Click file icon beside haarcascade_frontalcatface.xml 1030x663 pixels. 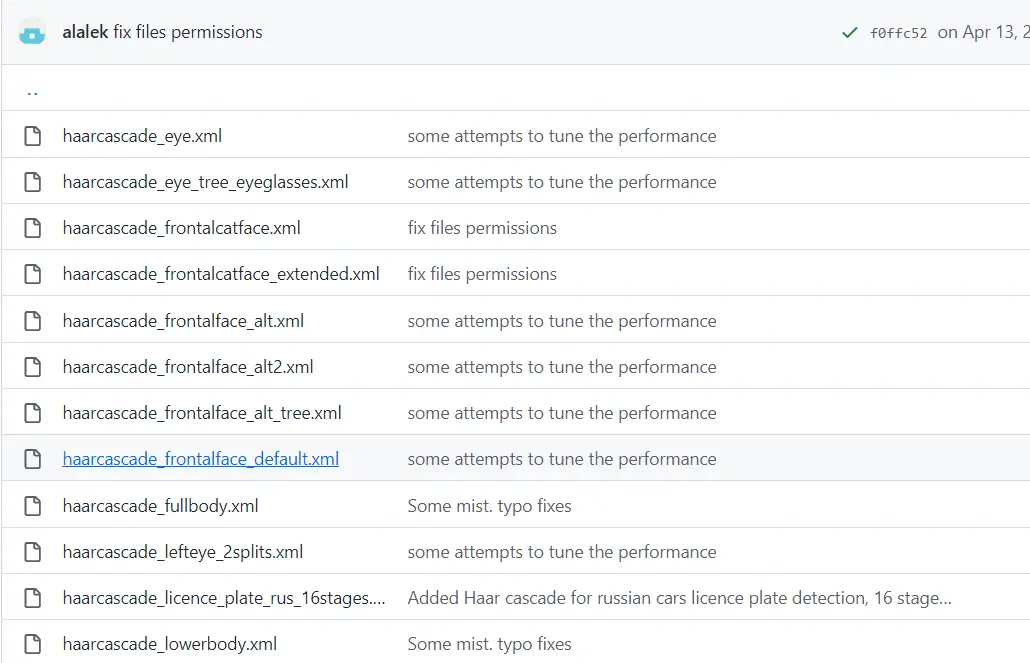(32, 228)
